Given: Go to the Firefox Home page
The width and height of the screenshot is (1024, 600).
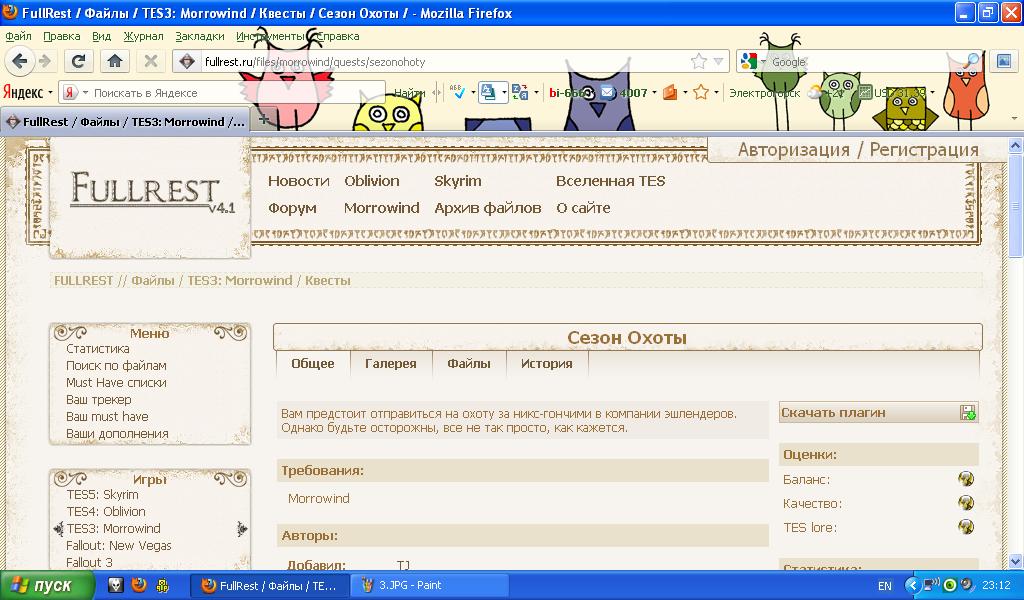Looking at the screenshot, I should pos(115,61).
